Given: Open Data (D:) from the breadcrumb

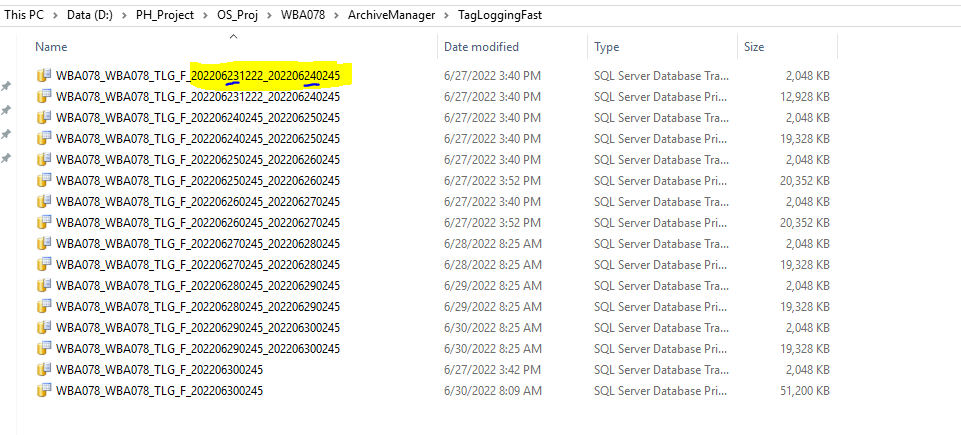Looking at the screenshot, I should tap(91, 15).
